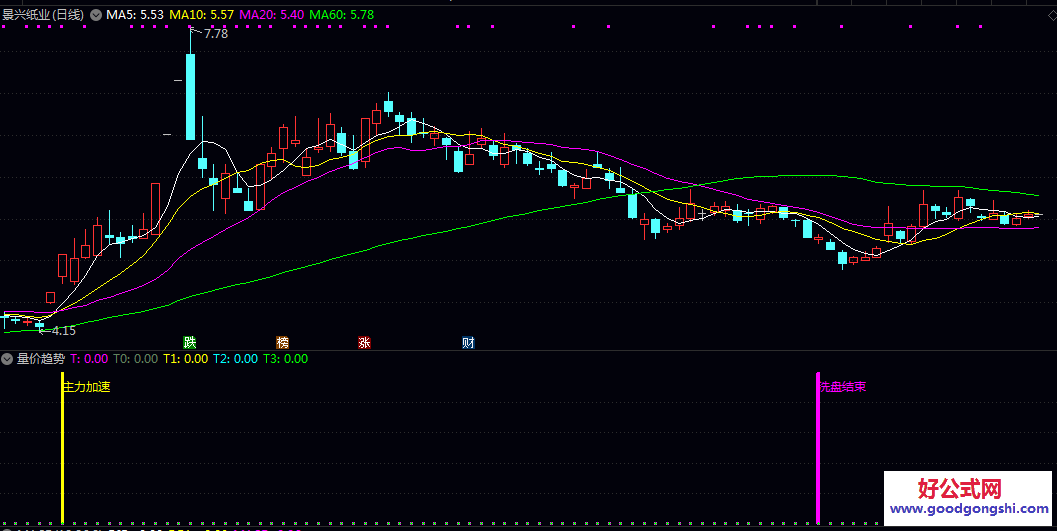Click the 4.15 low price marker
This screenshot has width=1057, height=531.
(x=62, y=330)
